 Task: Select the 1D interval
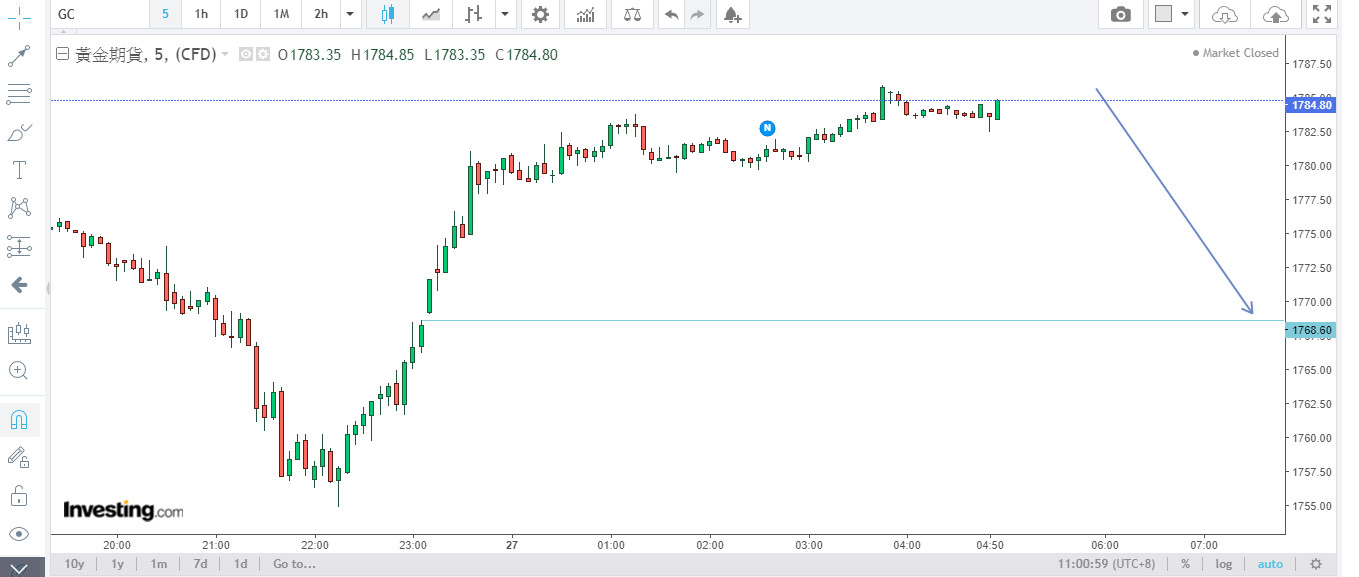click(241, 14)
